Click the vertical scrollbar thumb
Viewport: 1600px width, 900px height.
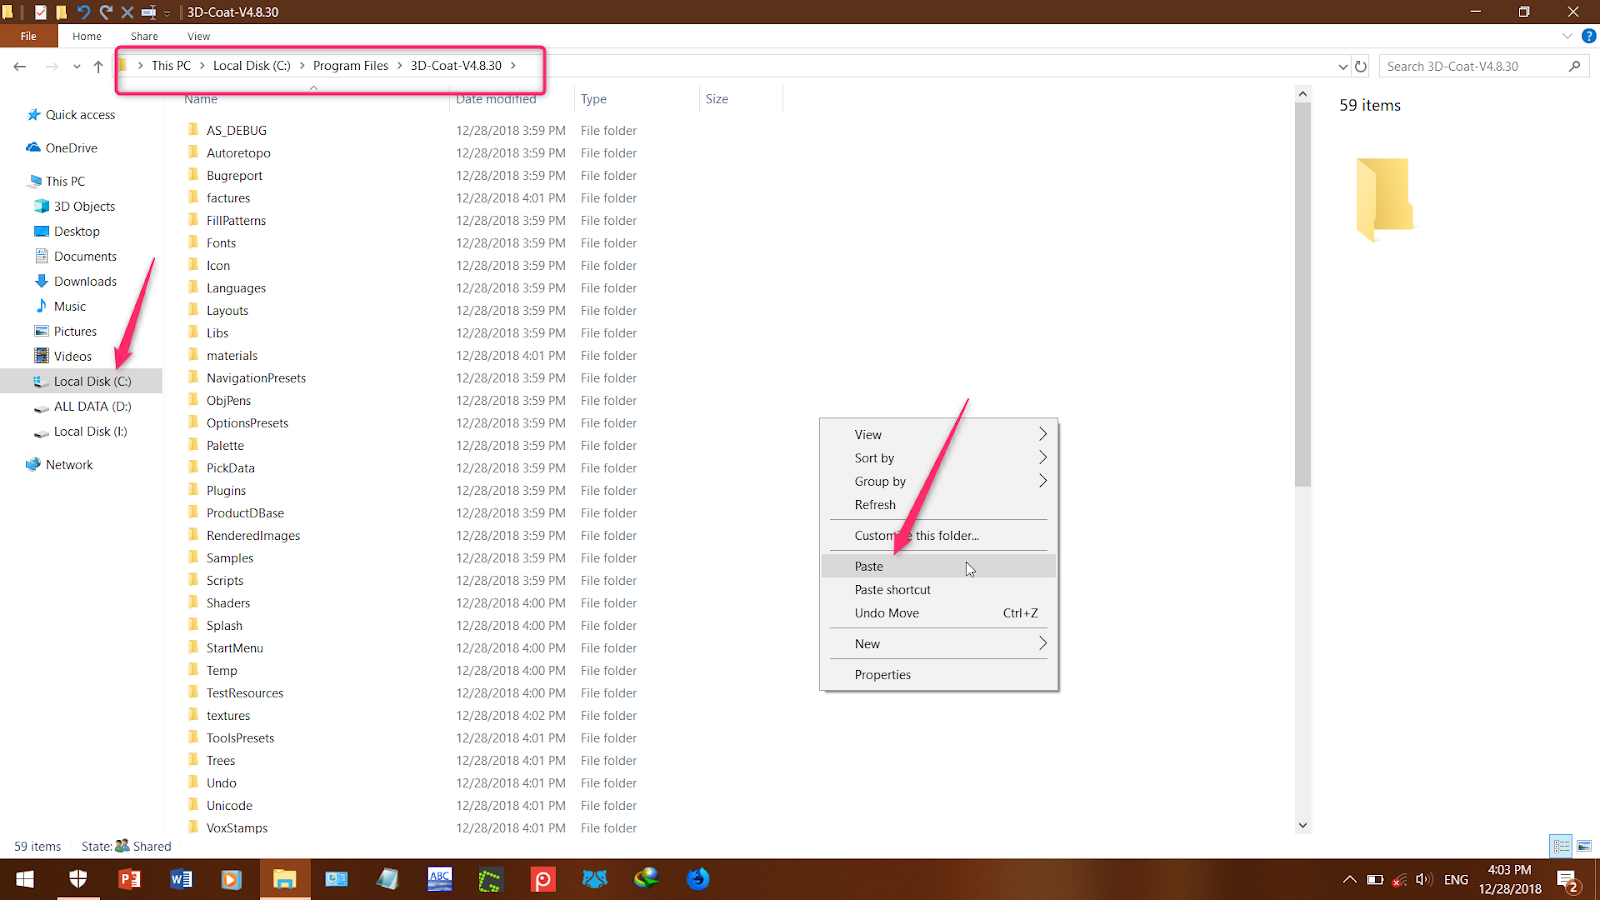click(x=1302, y=295)
